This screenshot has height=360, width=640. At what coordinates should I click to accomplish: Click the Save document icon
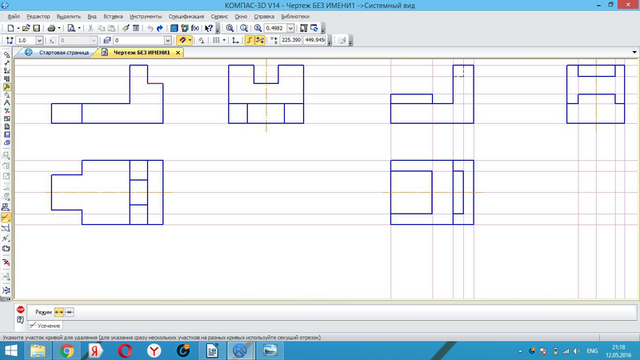(x=36, y=28)
